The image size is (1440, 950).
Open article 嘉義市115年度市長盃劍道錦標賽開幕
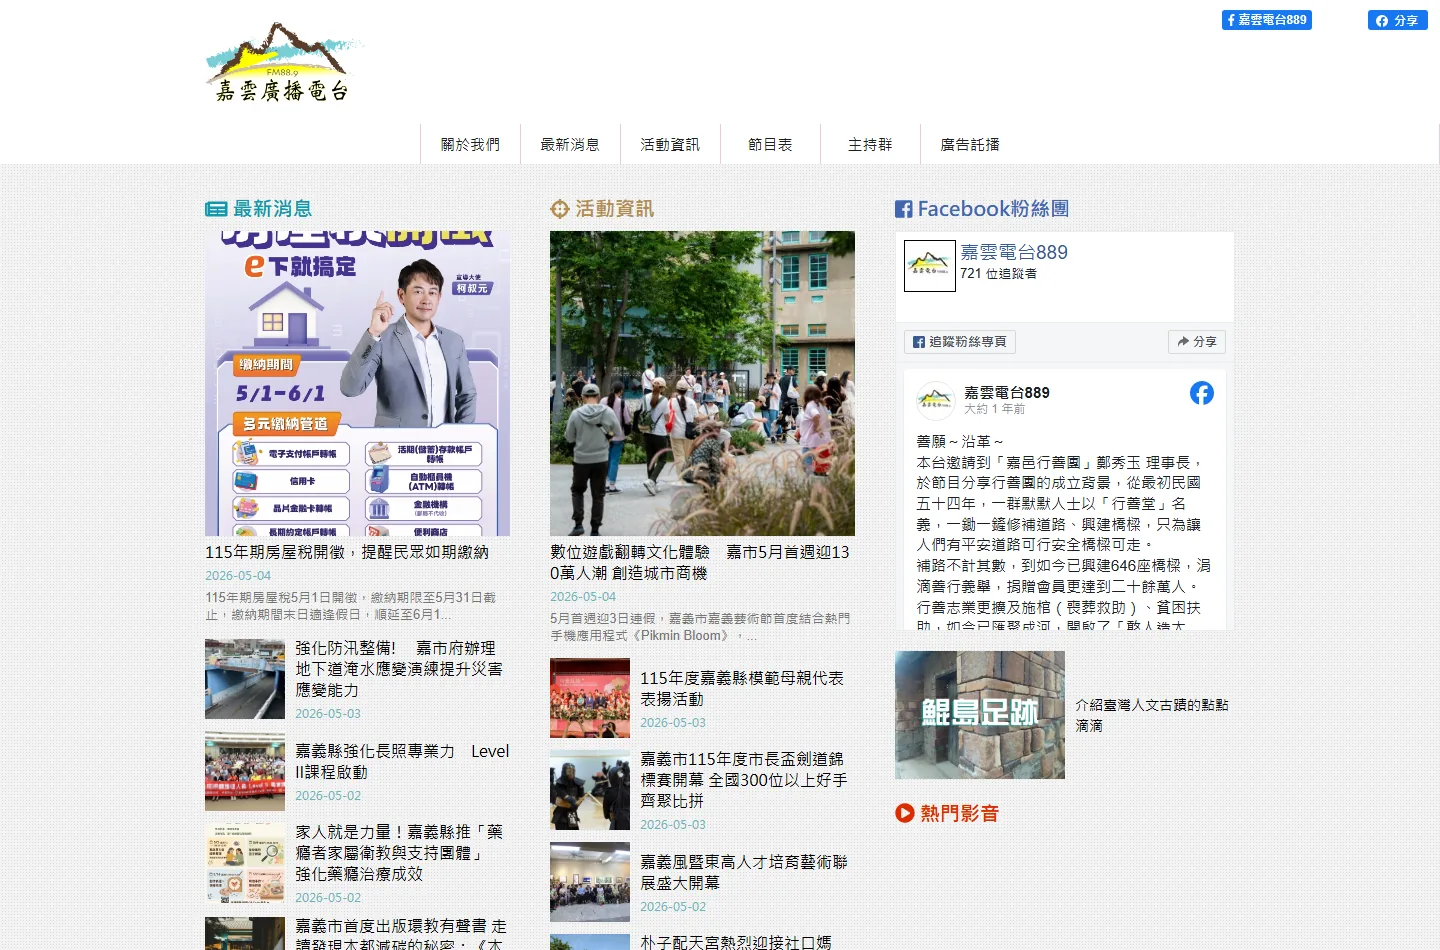(744, 780)
